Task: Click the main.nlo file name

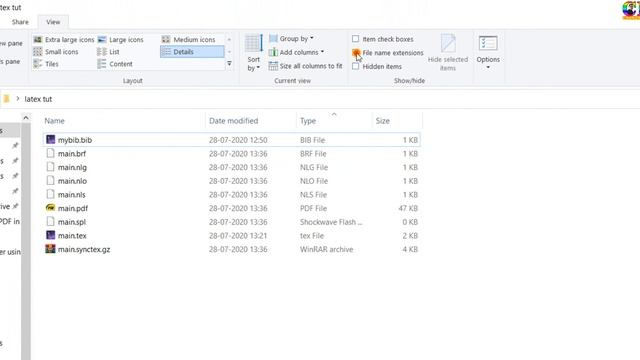Action: click(72, 181)
